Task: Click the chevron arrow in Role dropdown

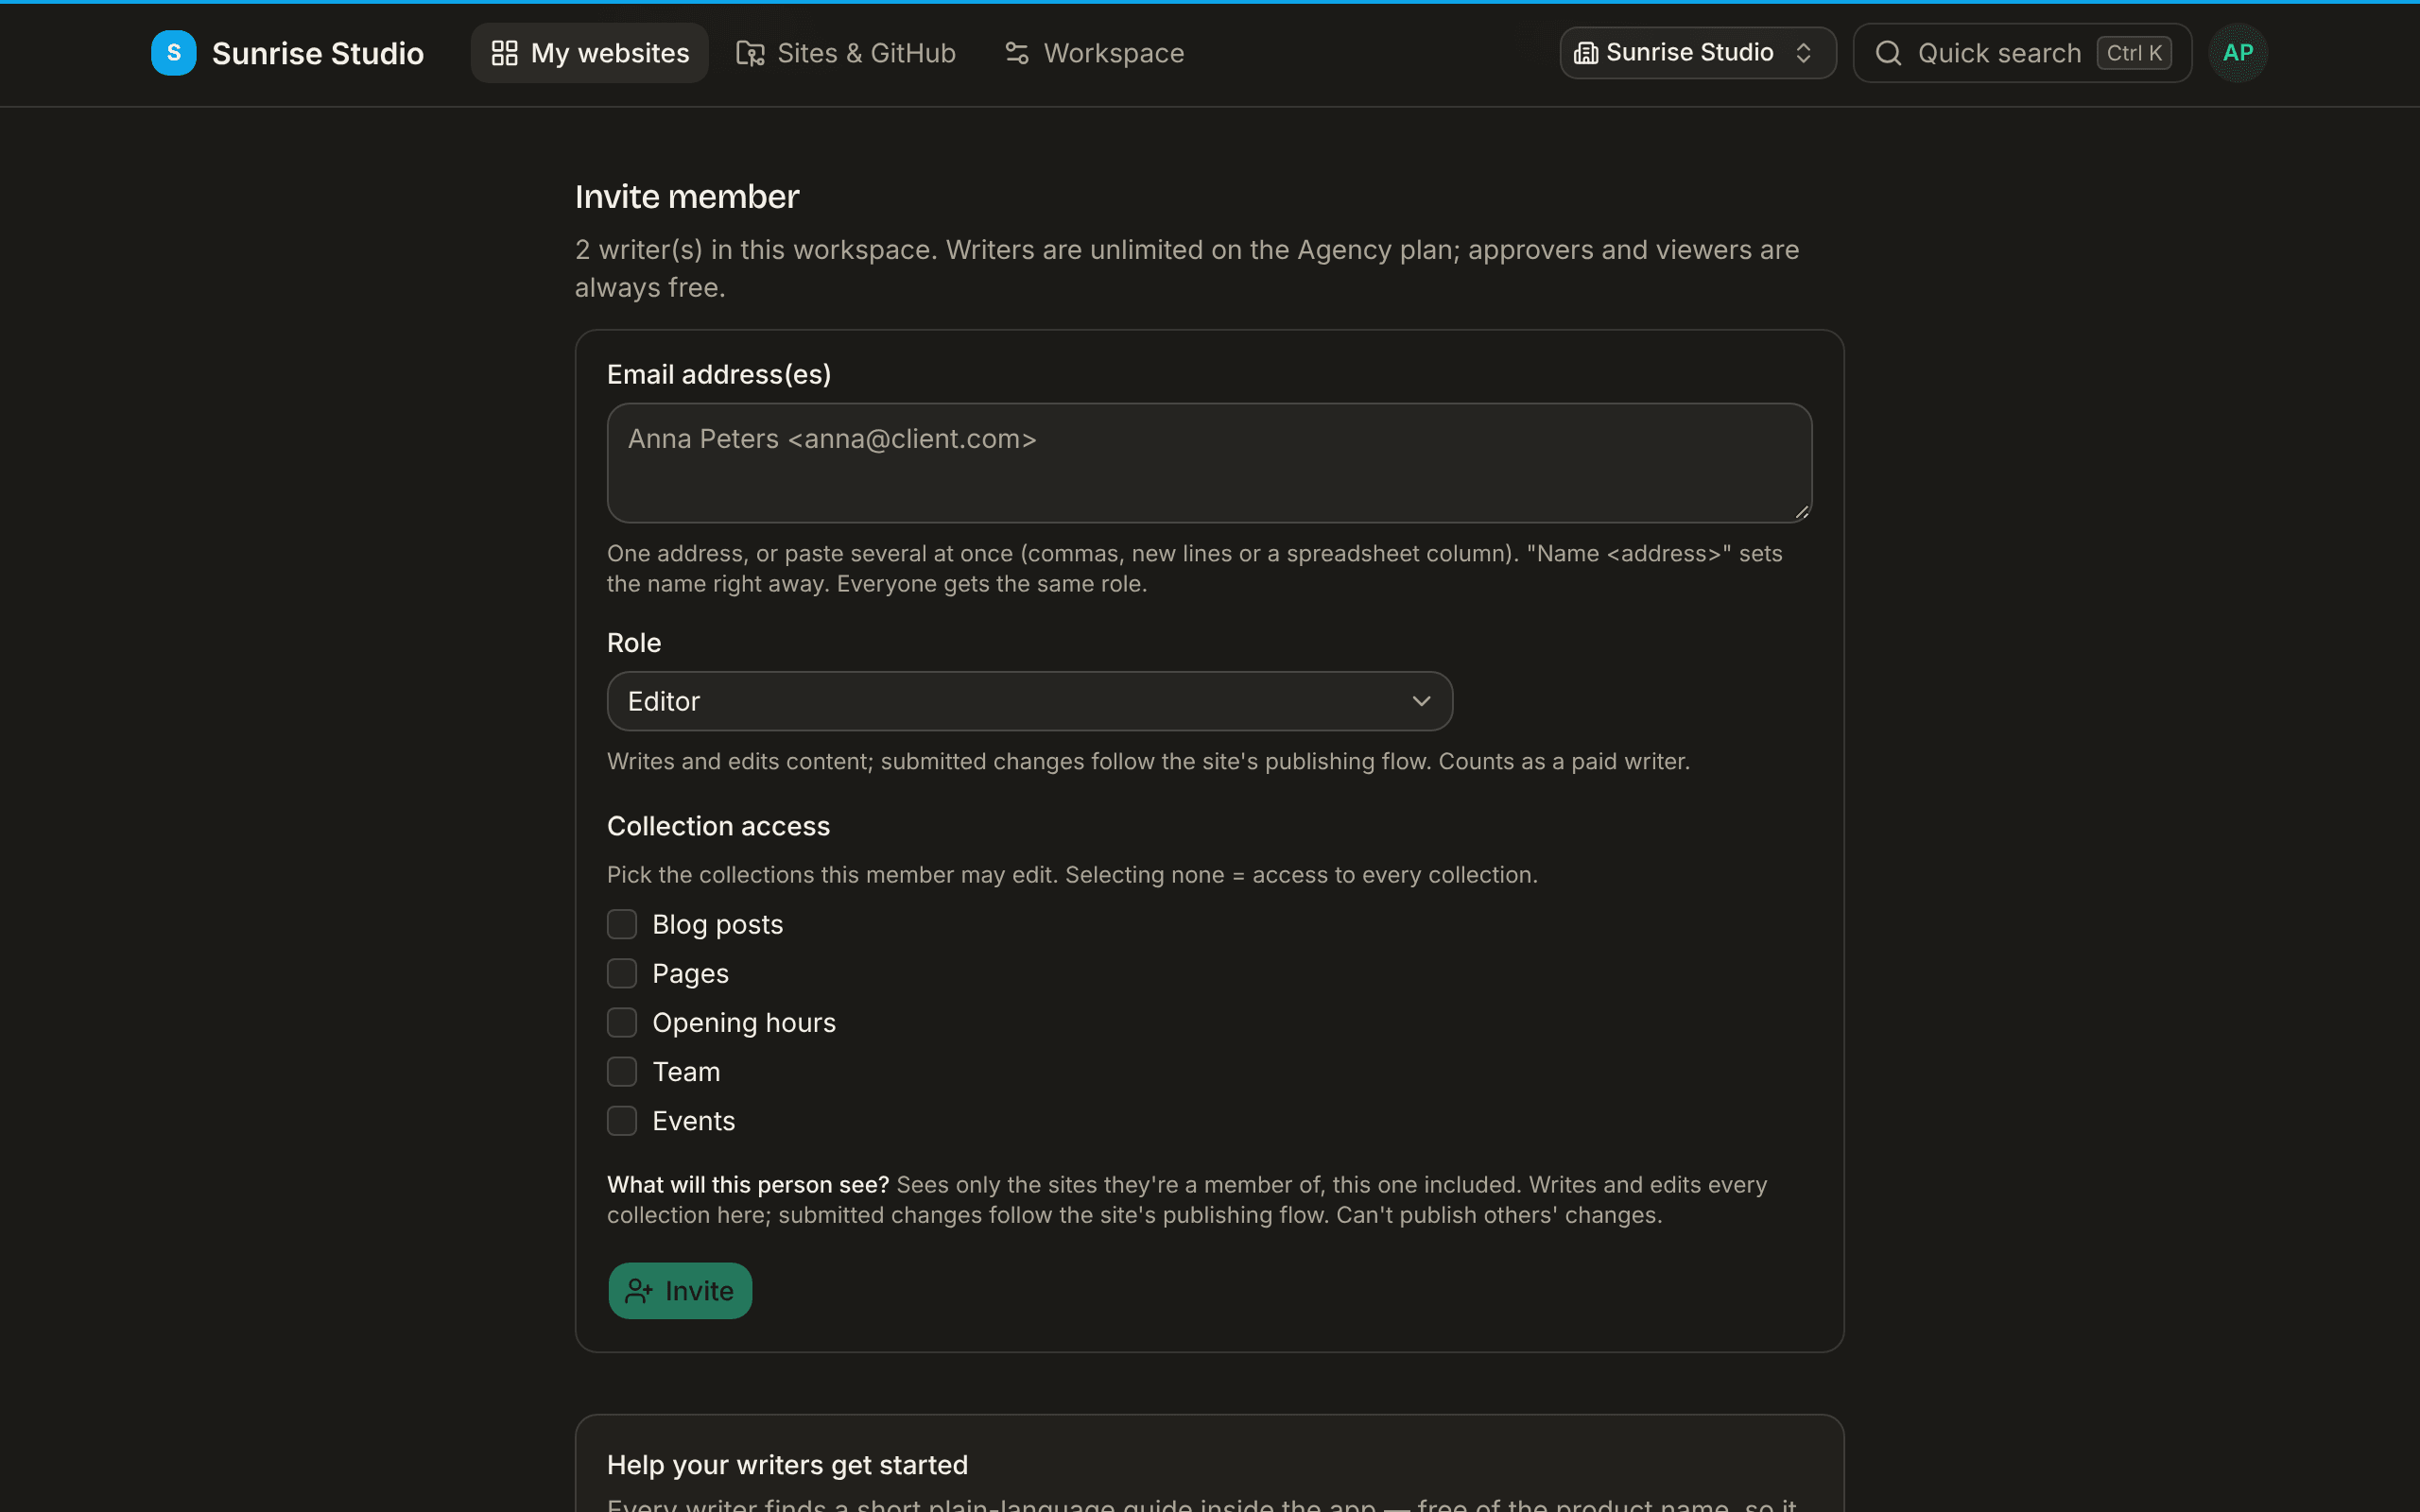Action: (x=1421, y=701)
